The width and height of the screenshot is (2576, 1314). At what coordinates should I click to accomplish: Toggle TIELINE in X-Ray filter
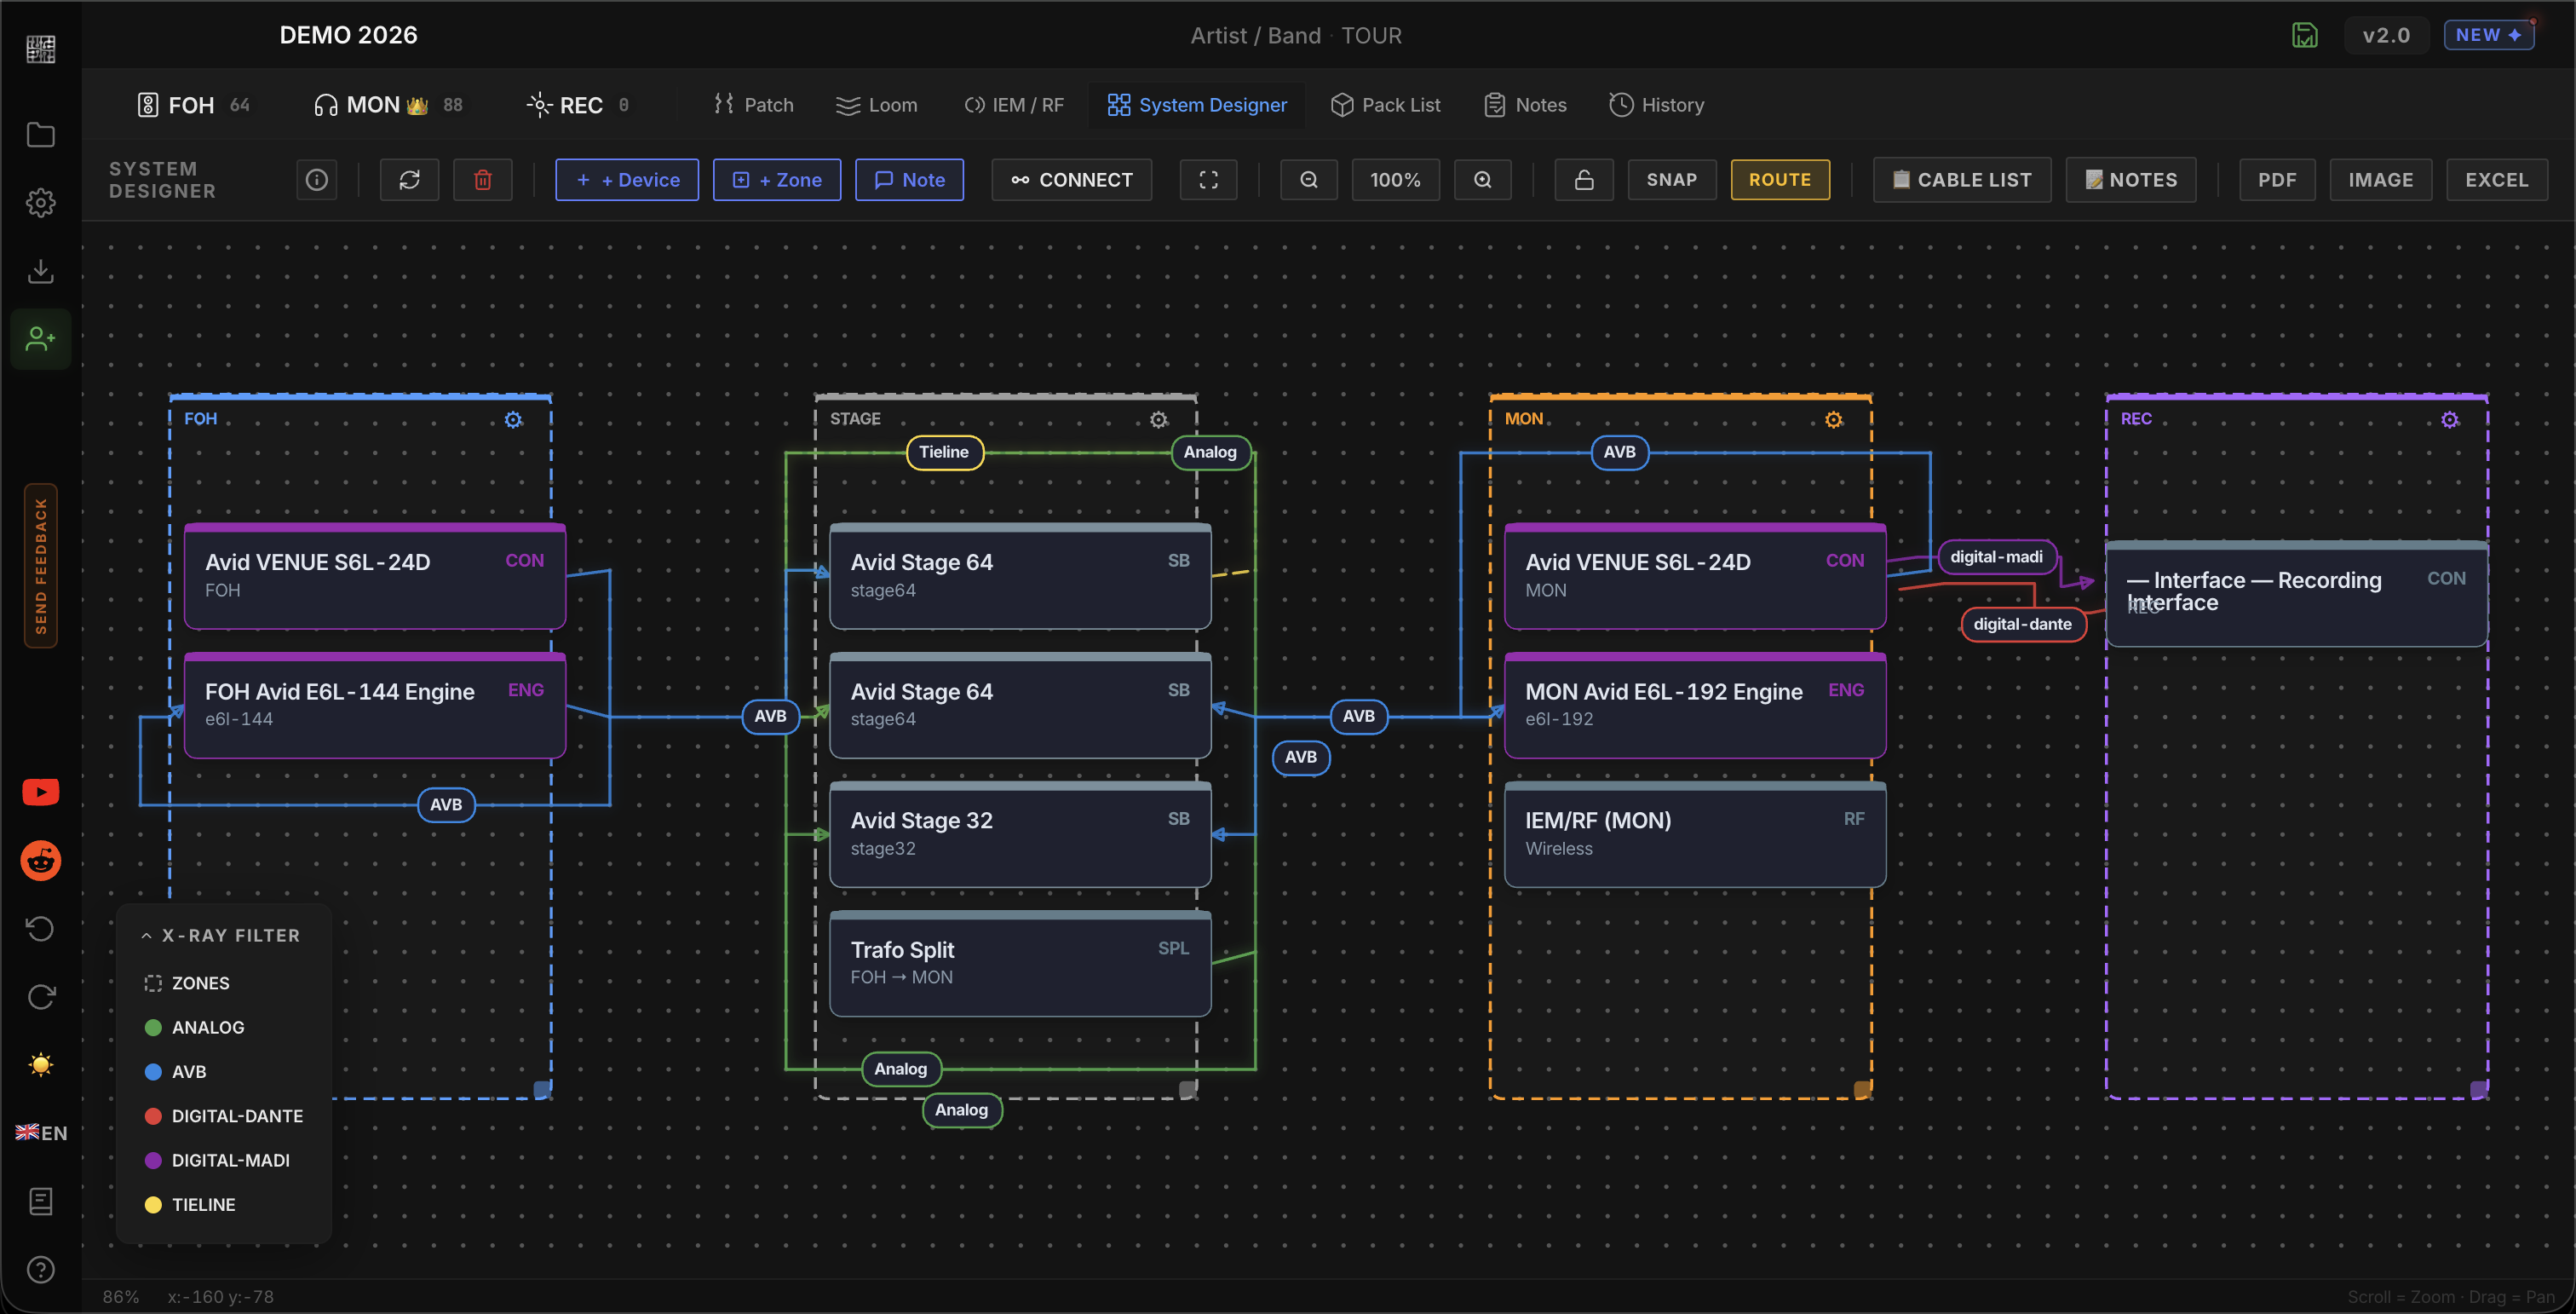190,1205
